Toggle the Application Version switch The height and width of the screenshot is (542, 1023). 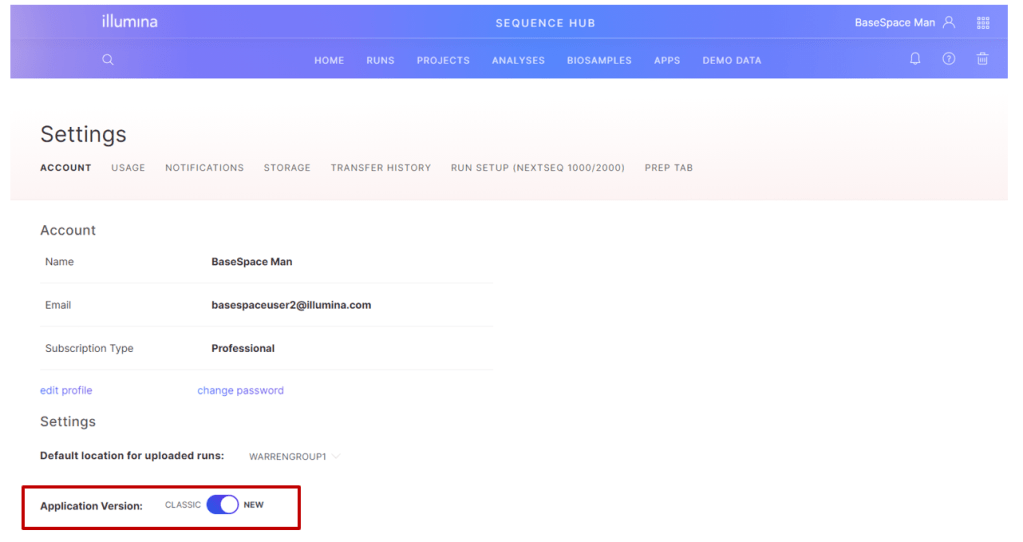point(222,505)
